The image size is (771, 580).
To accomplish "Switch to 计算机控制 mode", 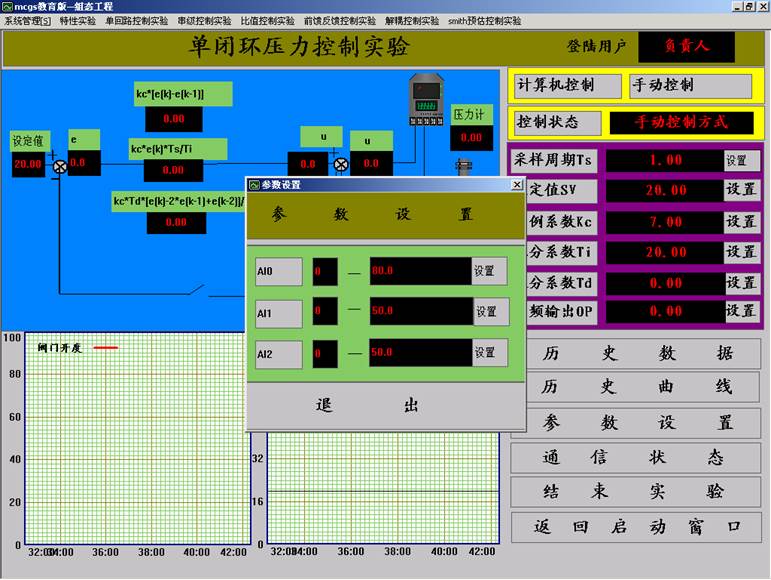I will click(565, 86).
